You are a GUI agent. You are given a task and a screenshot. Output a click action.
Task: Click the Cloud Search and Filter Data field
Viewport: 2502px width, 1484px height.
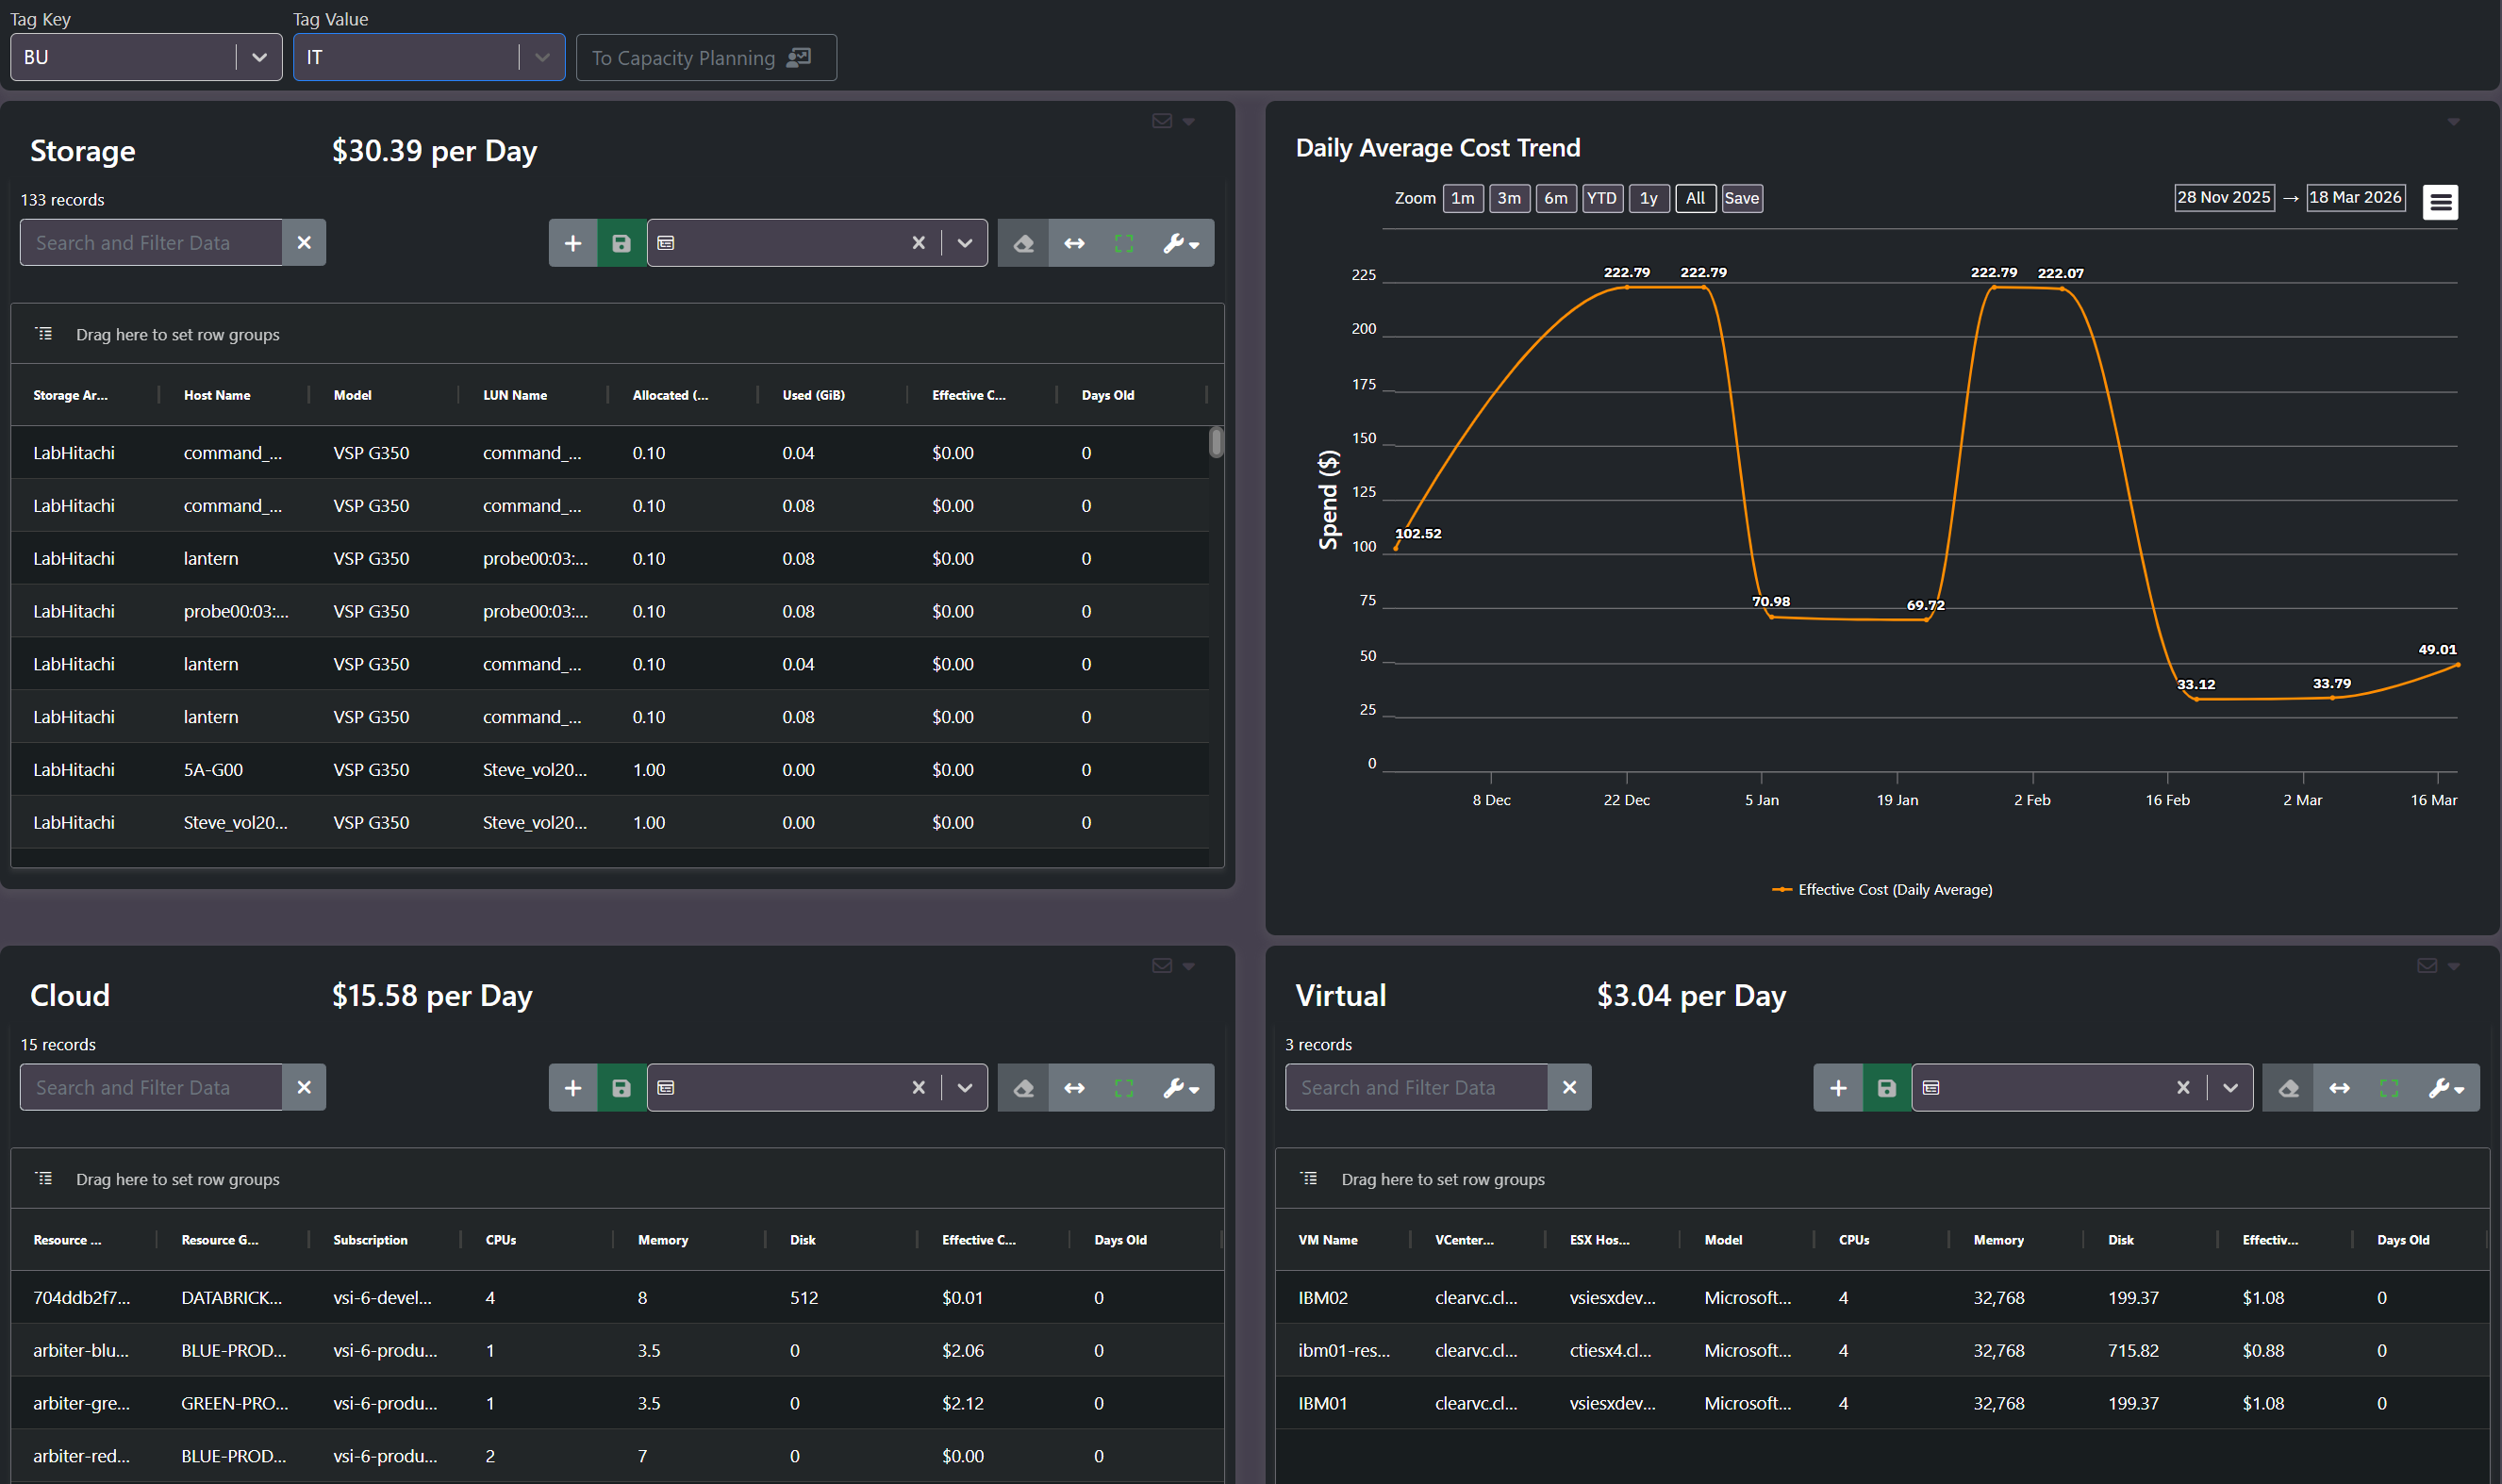coord(151,1088)
